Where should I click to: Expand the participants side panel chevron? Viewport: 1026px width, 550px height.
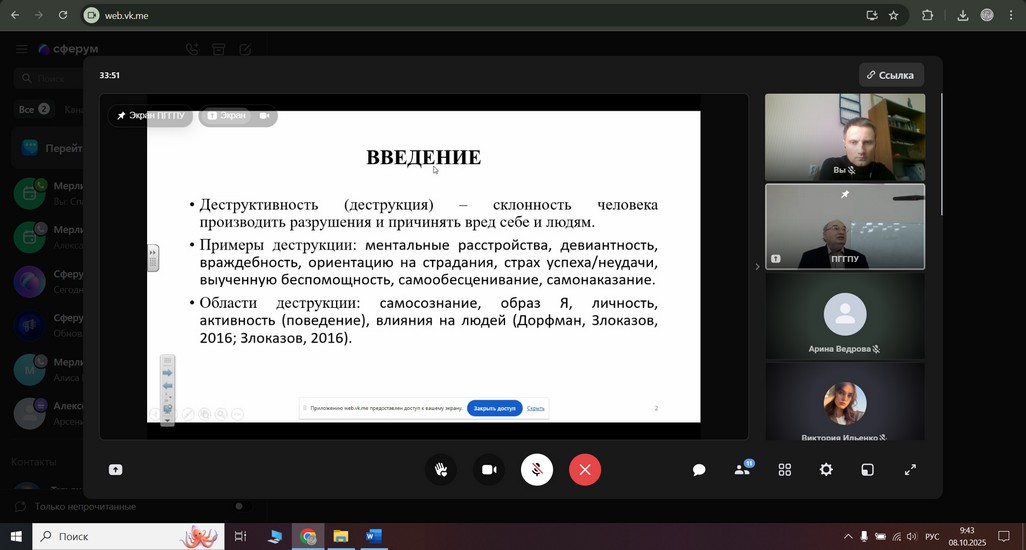point(756,267)
